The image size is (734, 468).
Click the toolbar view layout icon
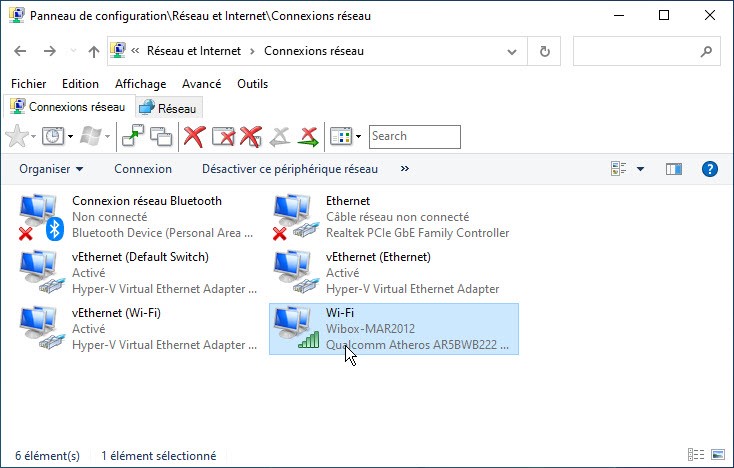coord(341,136)
